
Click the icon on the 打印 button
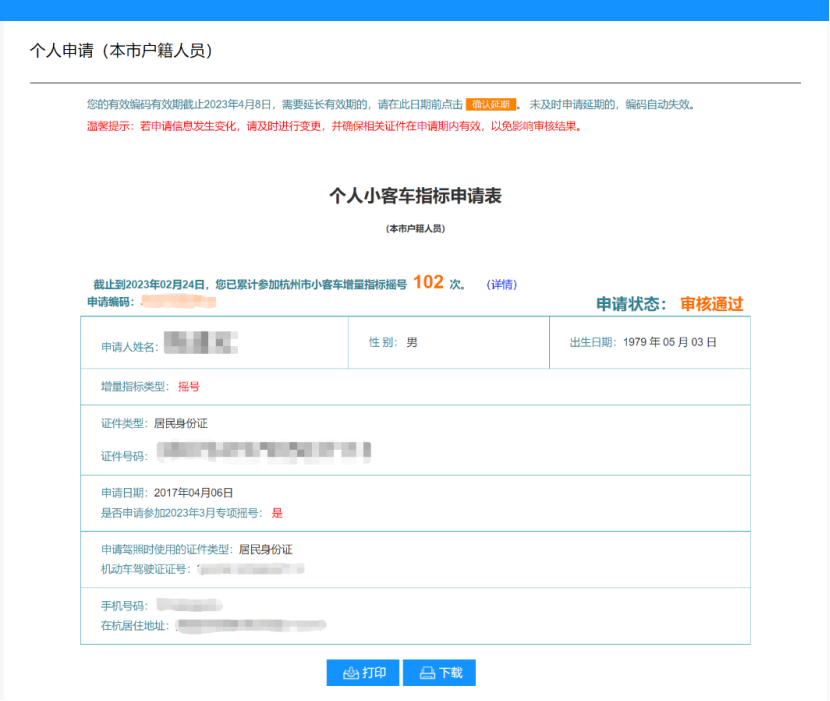350,673
